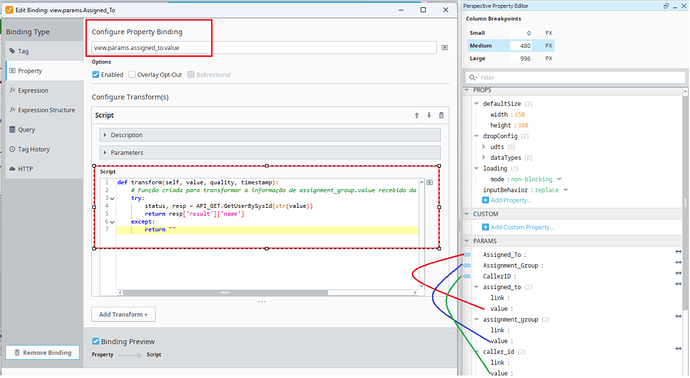Screen dimensions: 690x378
Task: Collapse the assigned_to param node
Action: 477,287
